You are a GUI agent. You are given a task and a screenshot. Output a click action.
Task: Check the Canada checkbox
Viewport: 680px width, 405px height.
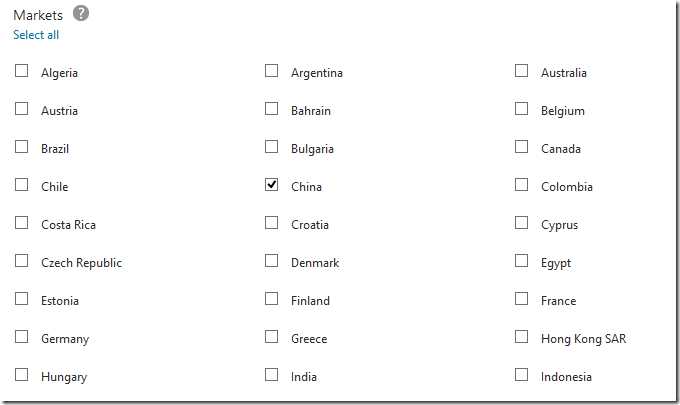point(522,147)
